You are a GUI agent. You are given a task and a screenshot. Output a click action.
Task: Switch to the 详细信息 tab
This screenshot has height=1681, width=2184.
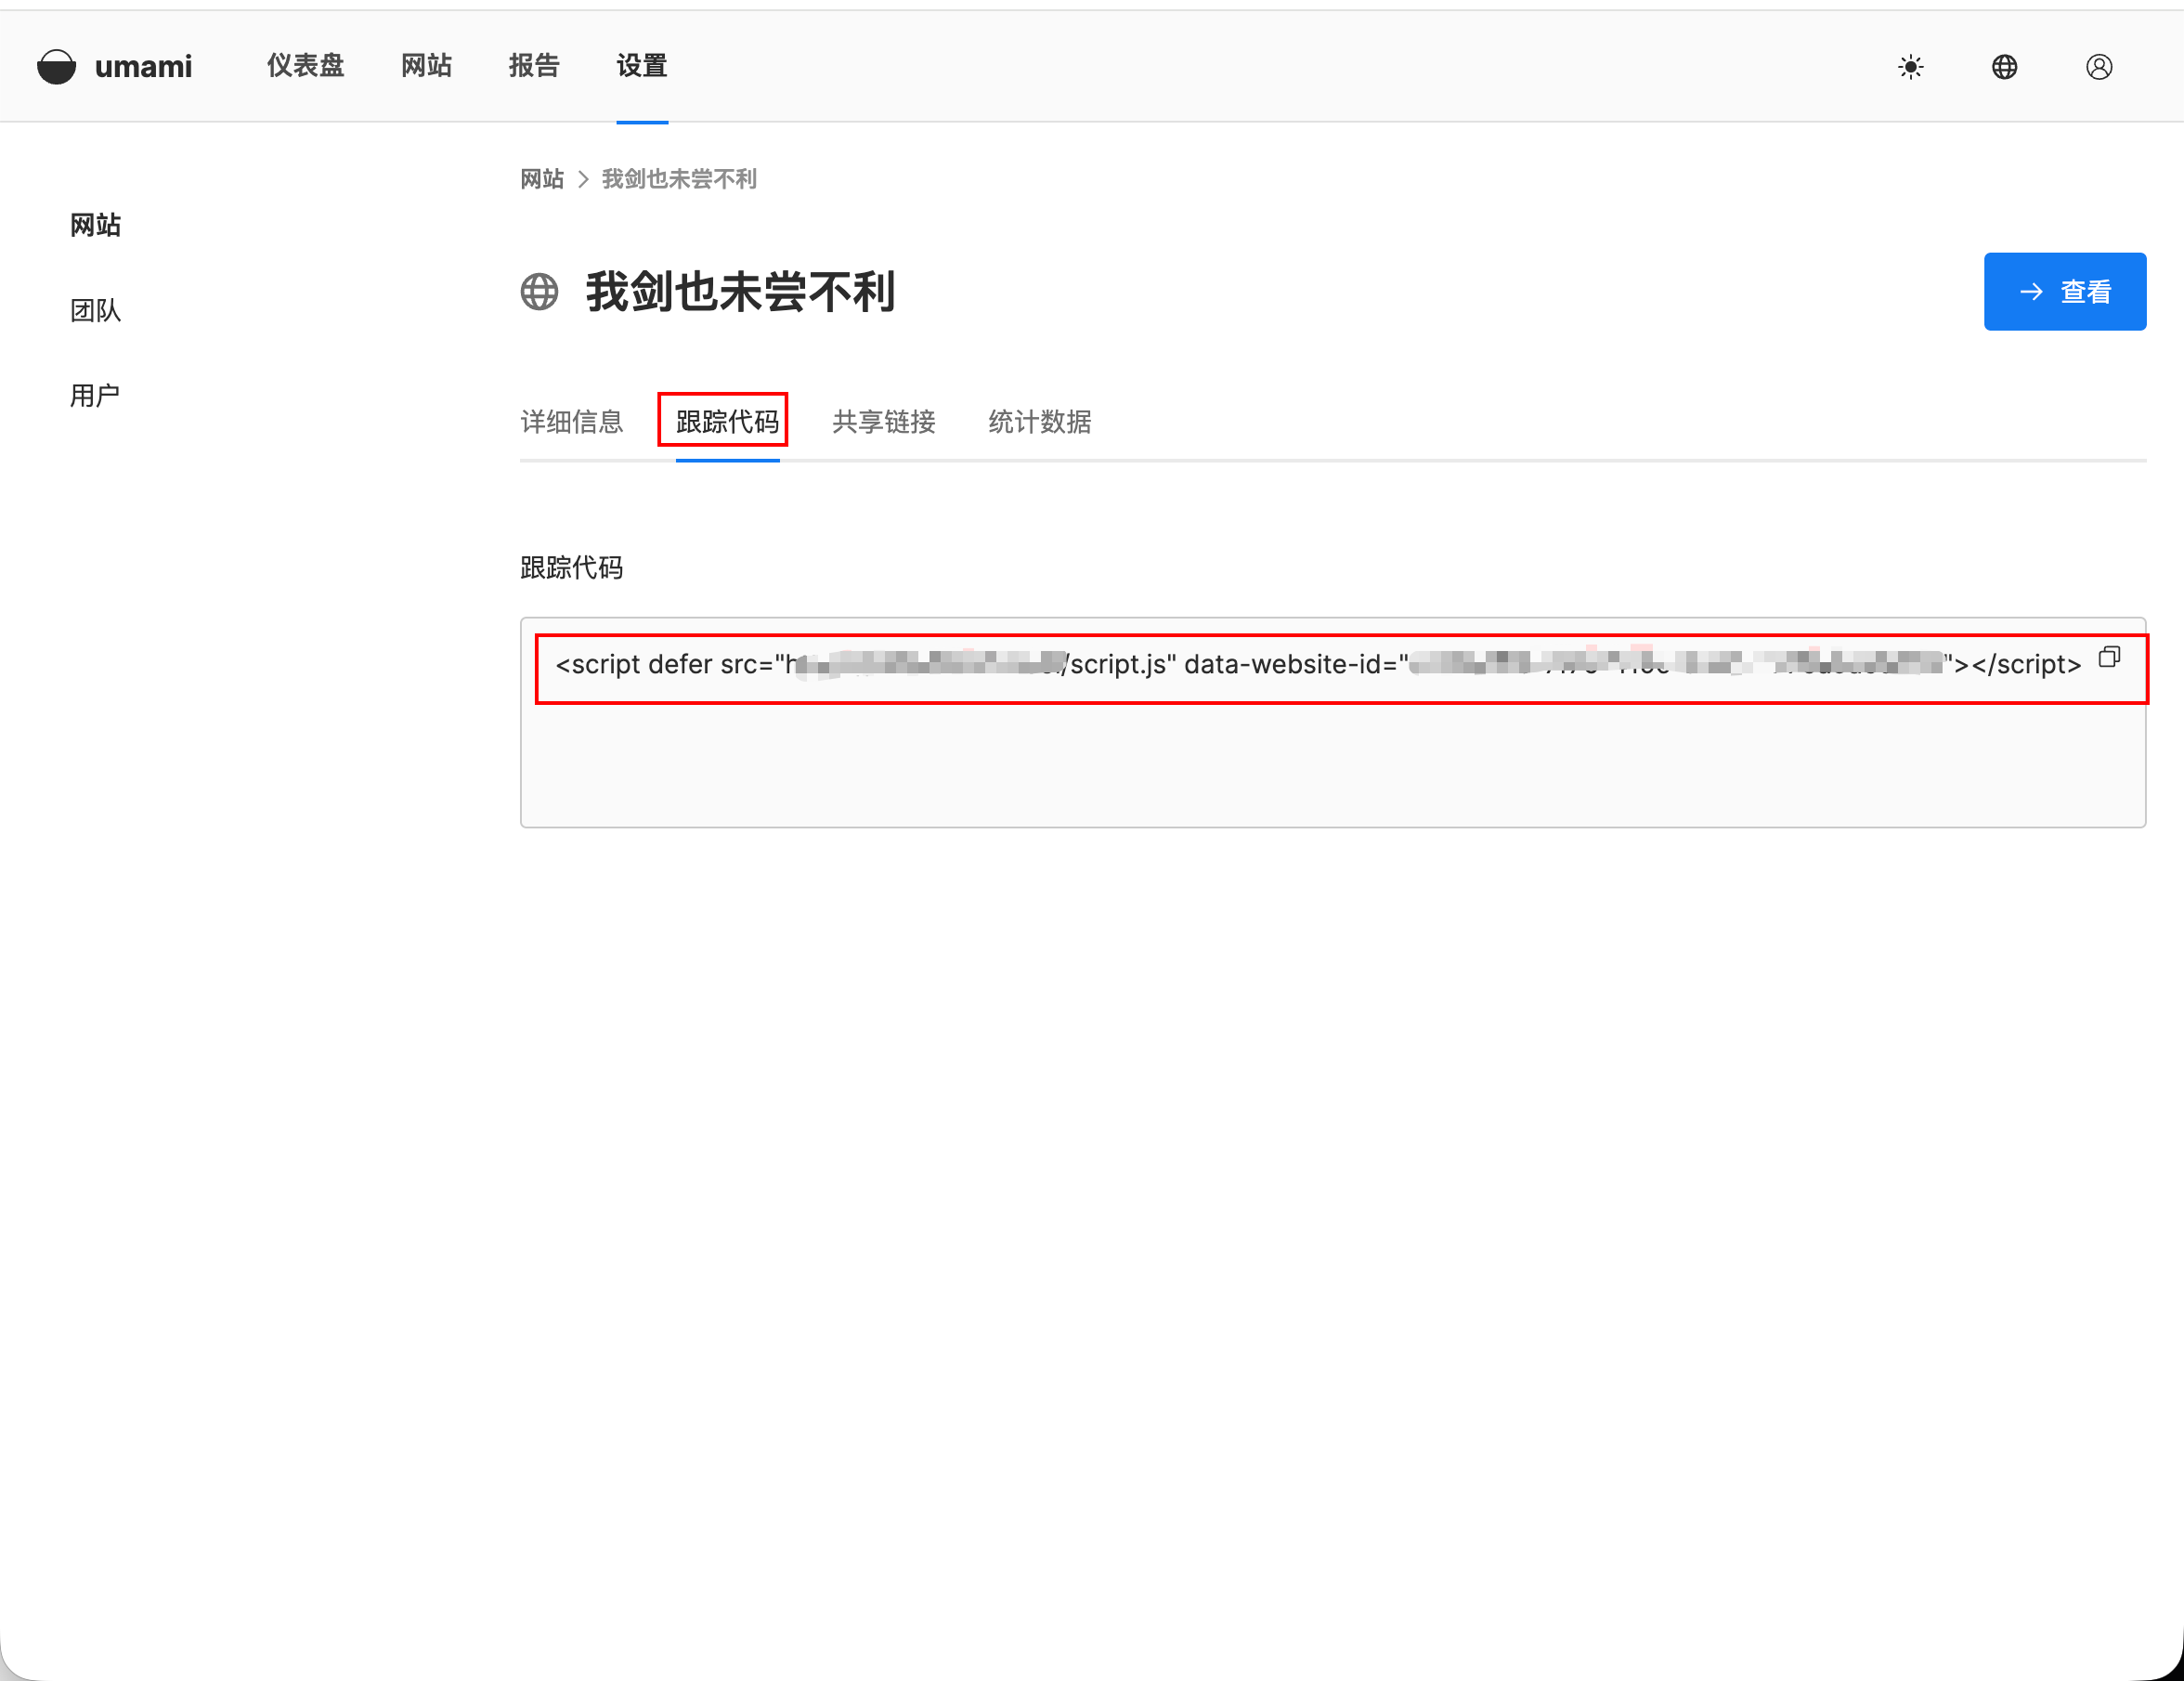point(571,422)
